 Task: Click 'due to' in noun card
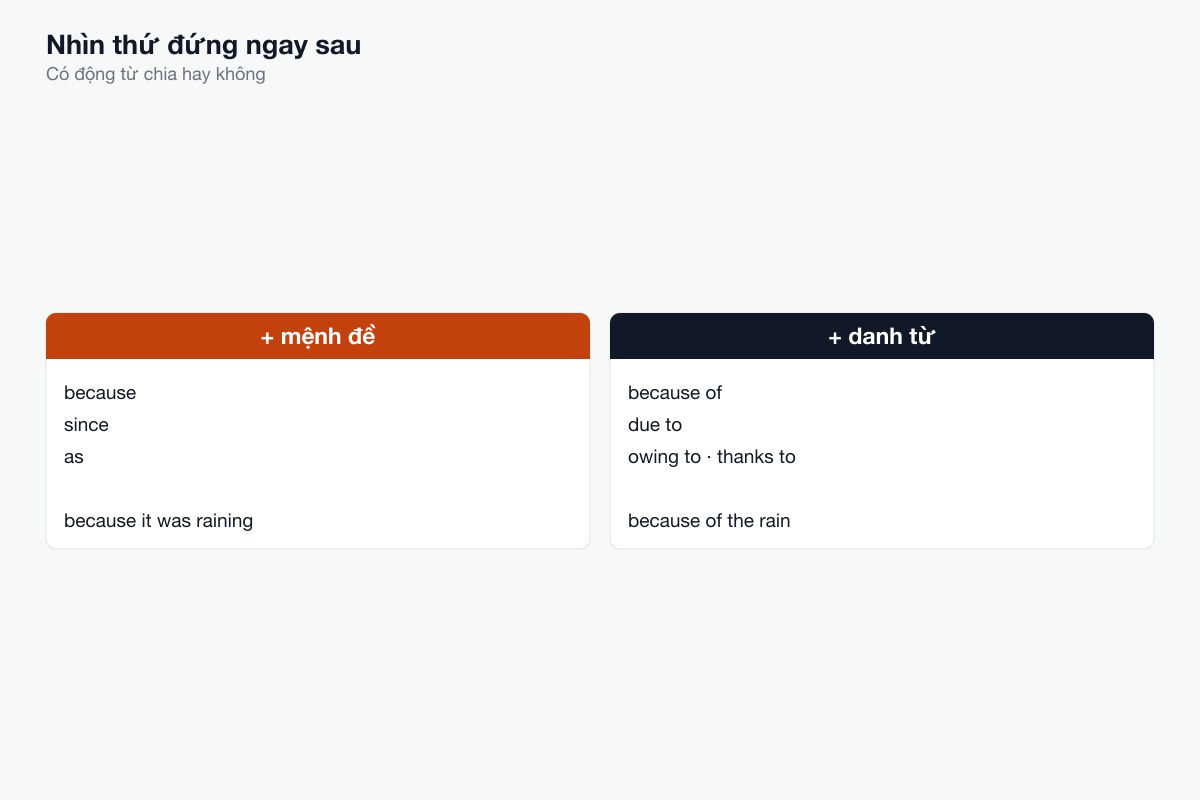coord(655,425)
